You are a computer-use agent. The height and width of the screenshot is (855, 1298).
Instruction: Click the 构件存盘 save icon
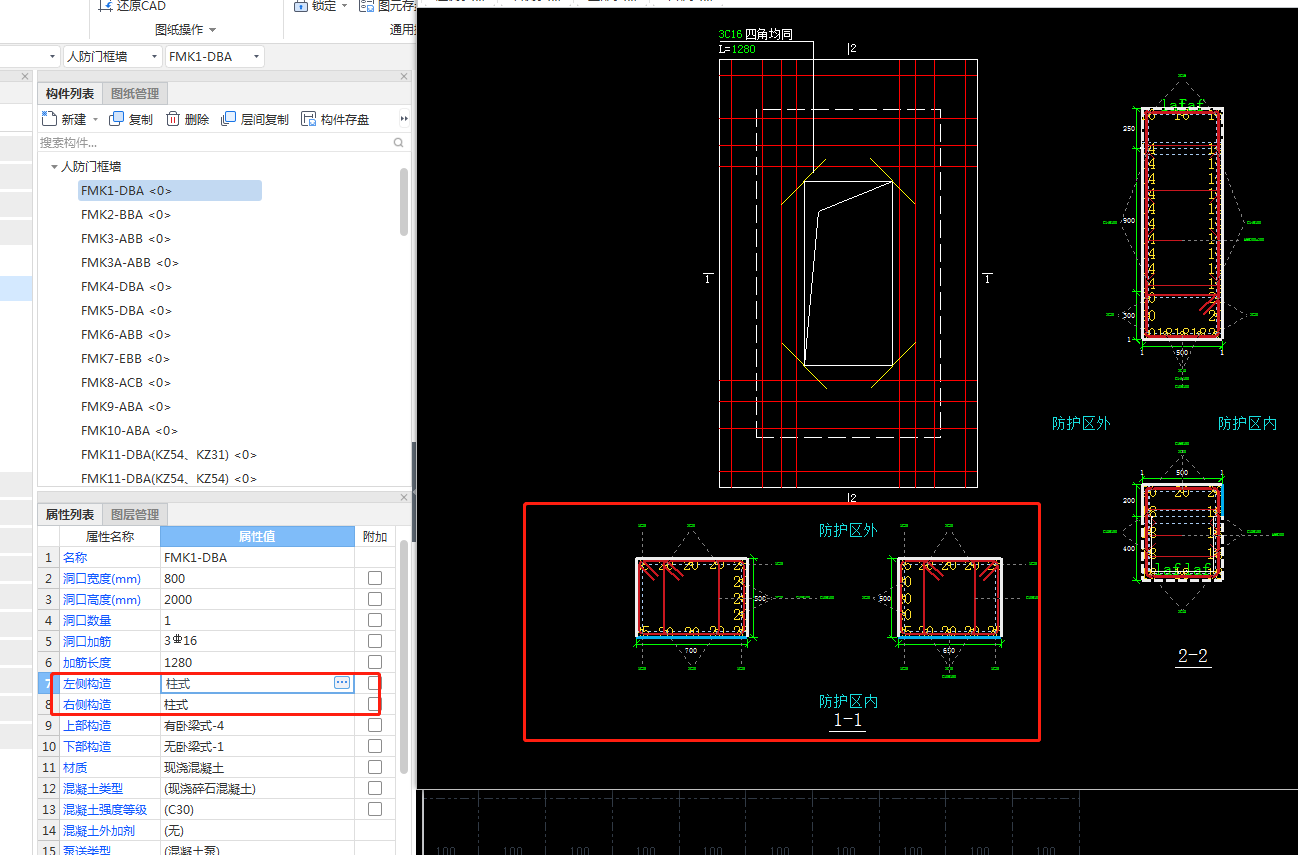[309, 119]
